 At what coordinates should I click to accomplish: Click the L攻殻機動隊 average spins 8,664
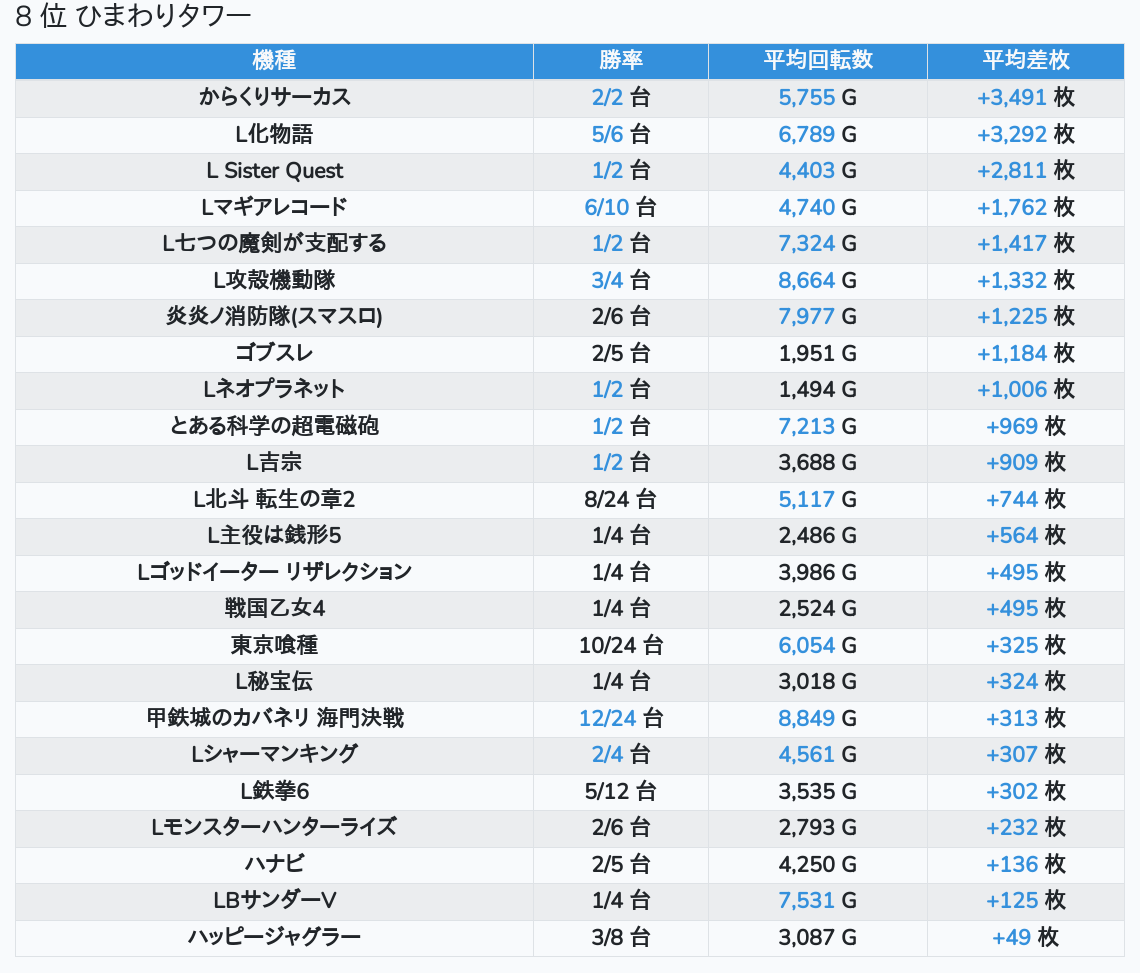tap(806, 280)
